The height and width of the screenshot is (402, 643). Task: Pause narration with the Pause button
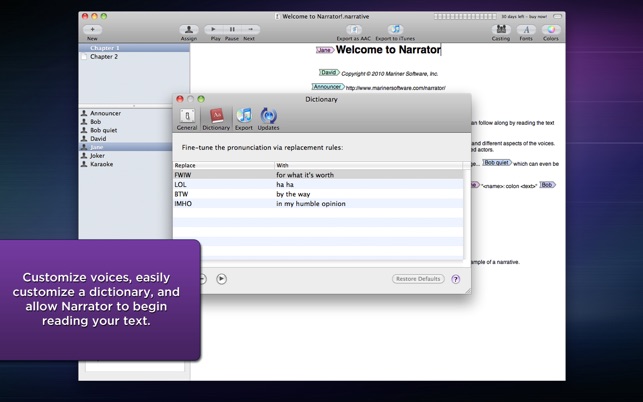pyautogui.click(x=232, y=30)
